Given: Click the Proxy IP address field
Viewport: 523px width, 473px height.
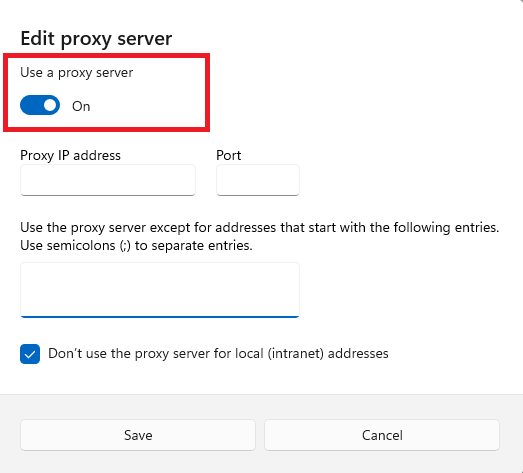Looking at the screenshot, I should click(x=108, y=180).
